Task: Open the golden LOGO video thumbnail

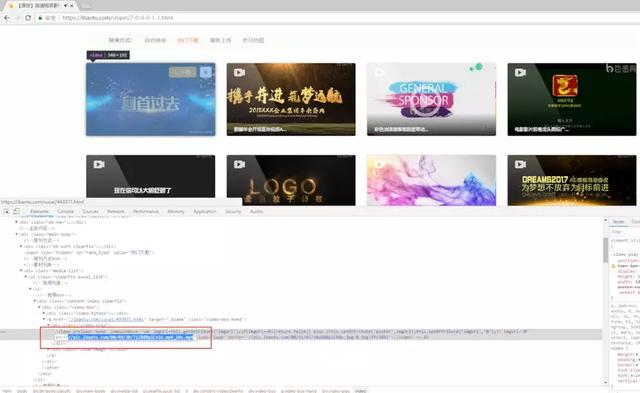Action: [291, 180]
